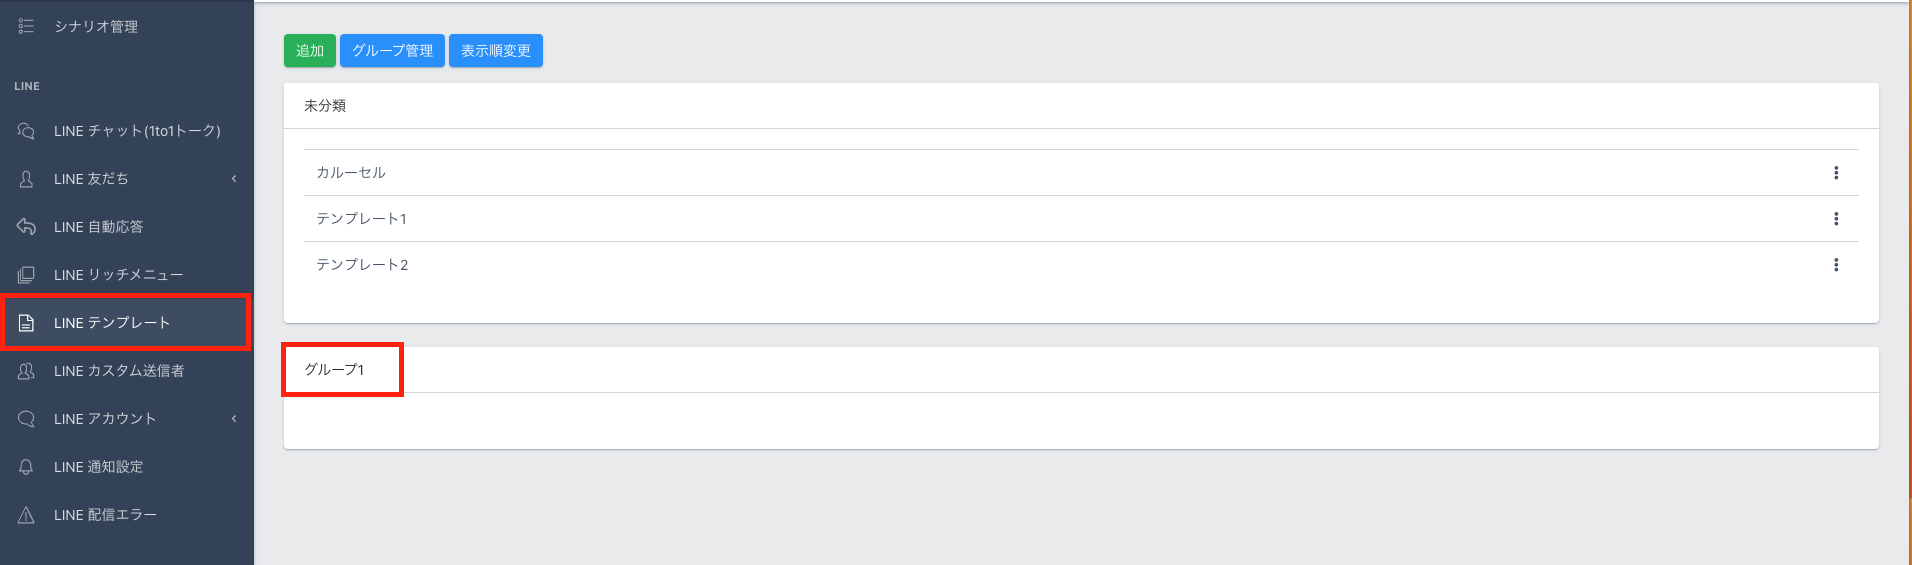
Task: Open the three-dot menu for テンプレート2
Action: (x=1835, y=265)
